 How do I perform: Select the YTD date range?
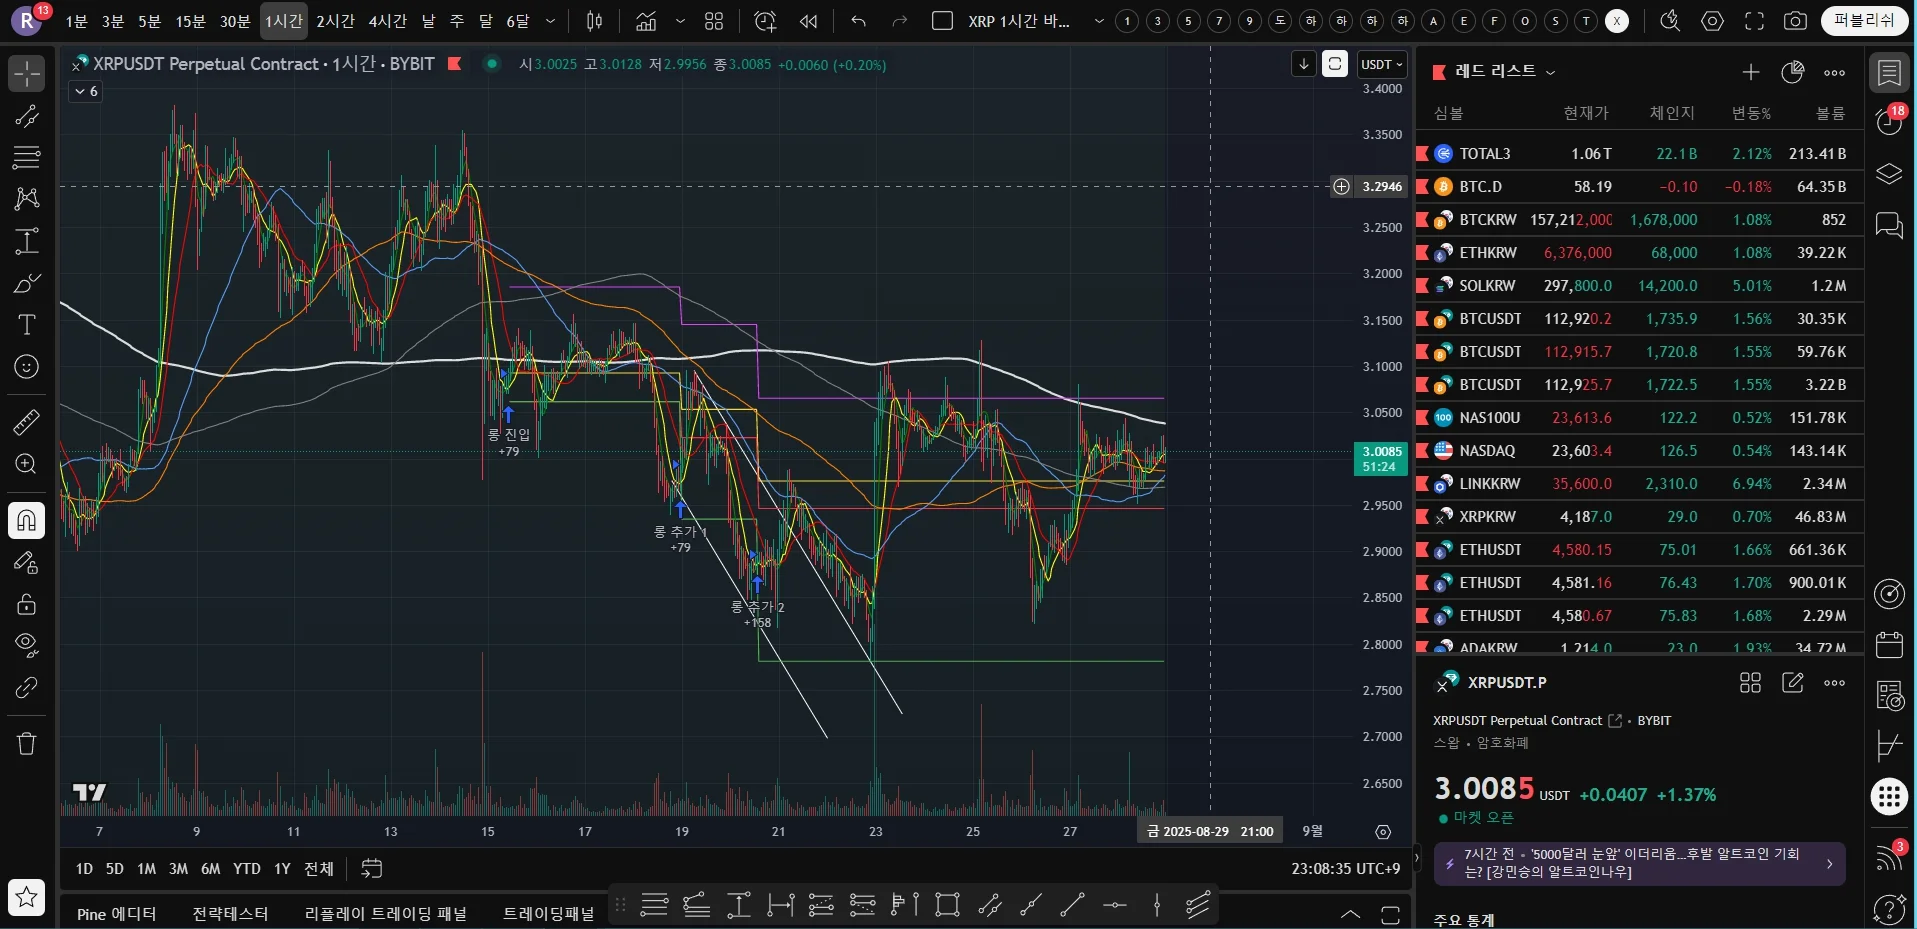[247, 869]
